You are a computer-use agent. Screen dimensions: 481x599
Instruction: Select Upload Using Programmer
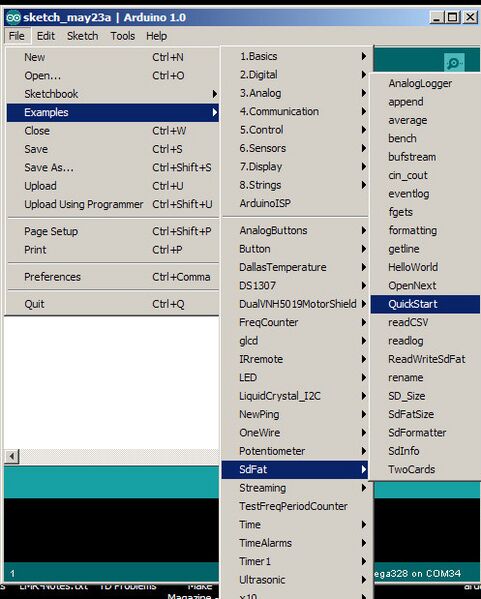[x=113, y=204]
